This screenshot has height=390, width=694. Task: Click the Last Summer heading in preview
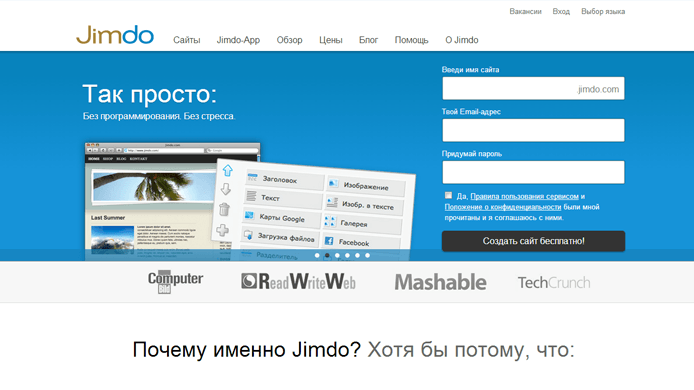point(108,217)
